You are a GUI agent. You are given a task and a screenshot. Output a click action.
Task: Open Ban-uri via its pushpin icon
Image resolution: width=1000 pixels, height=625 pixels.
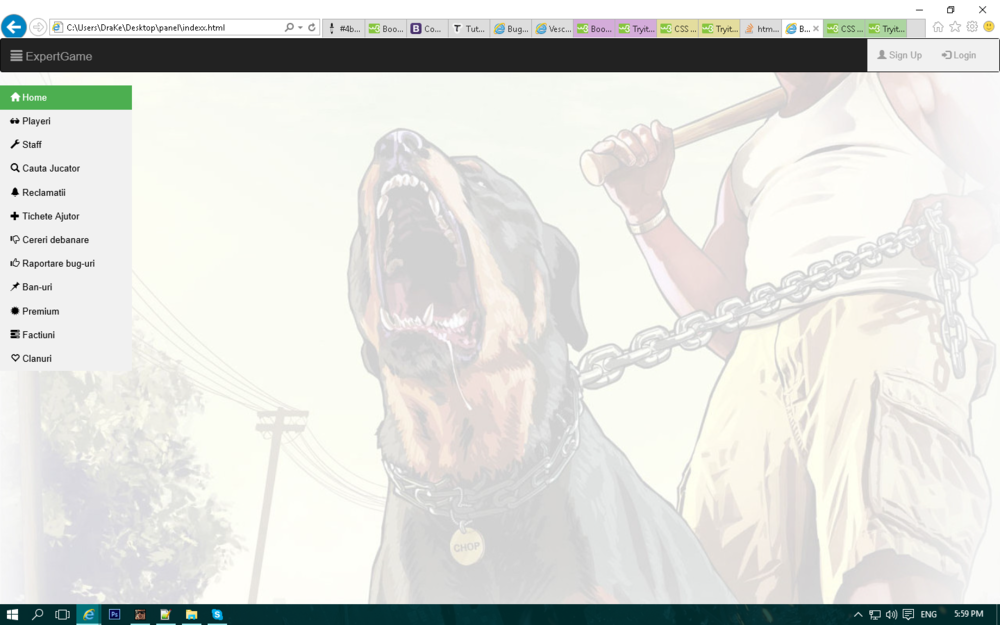[15, 287]
